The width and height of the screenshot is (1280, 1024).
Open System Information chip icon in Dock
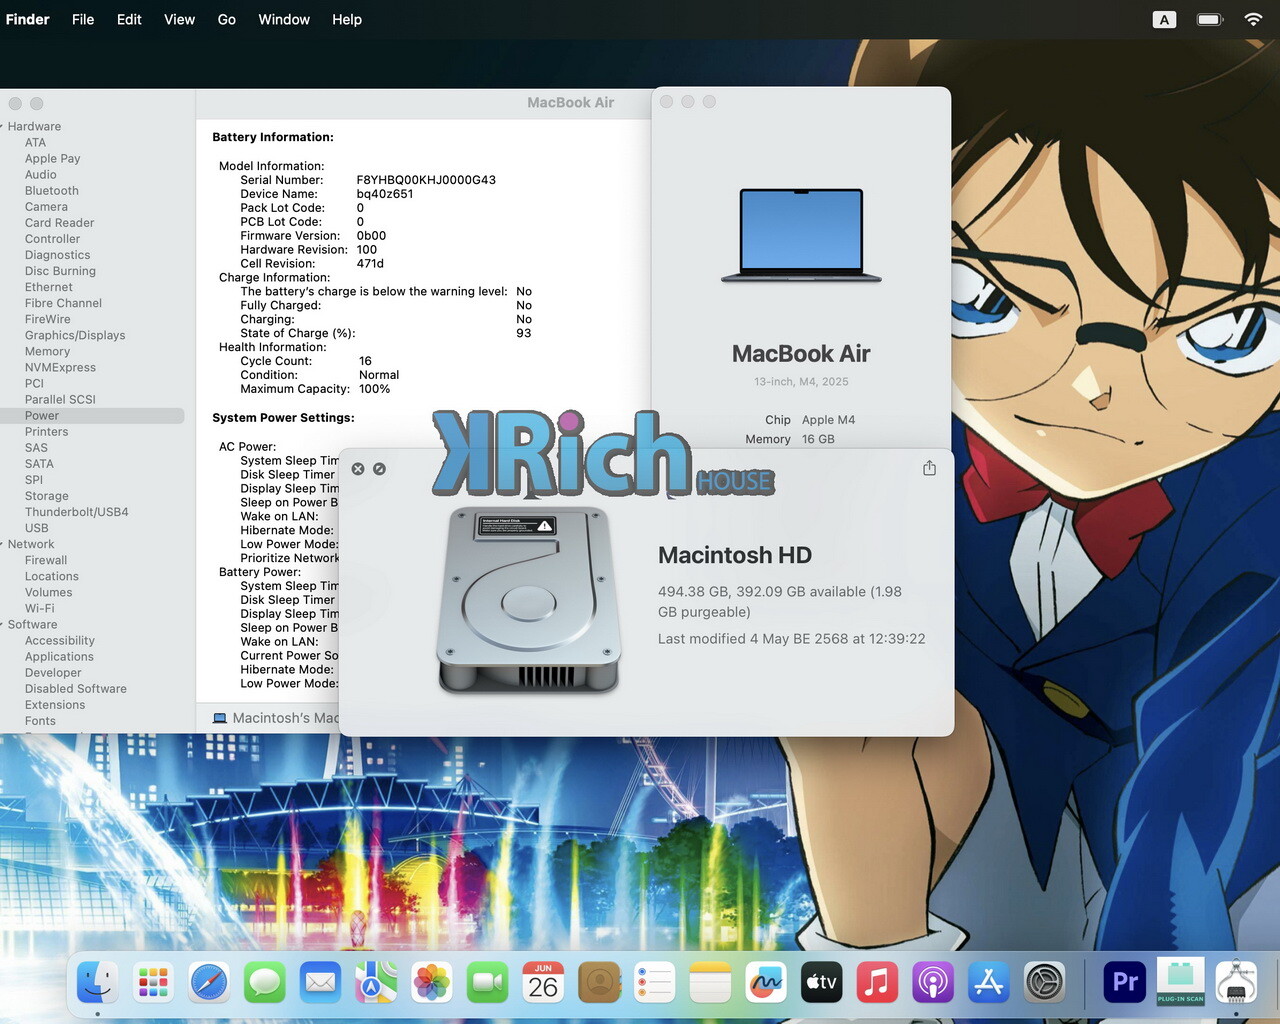tap(1237, 983)
